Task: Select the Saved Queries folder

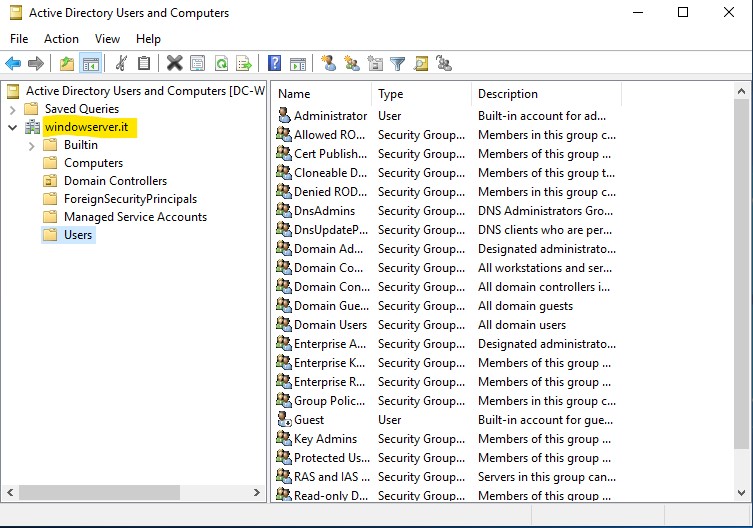Action: pyautogui.click(x=82, y=109)
